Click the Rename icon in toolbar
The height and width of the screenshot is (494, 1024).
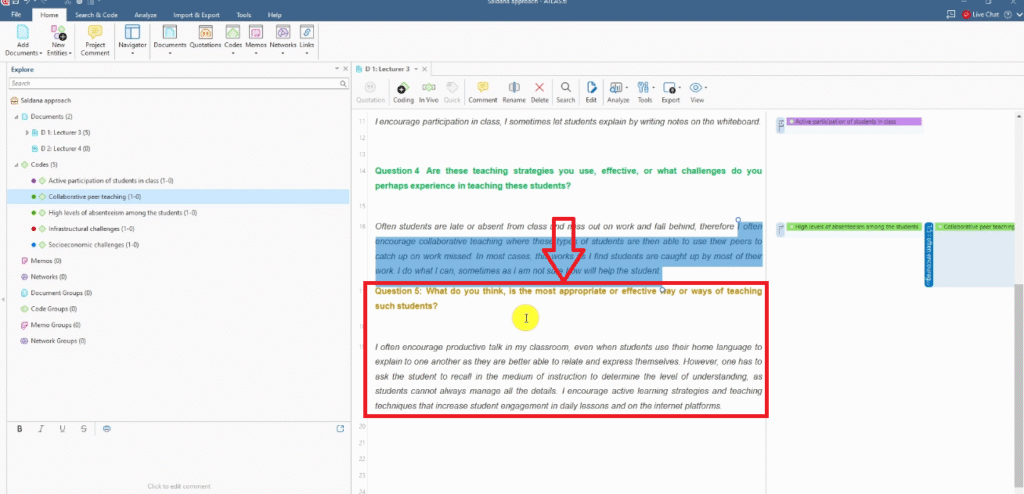point(514,91)
